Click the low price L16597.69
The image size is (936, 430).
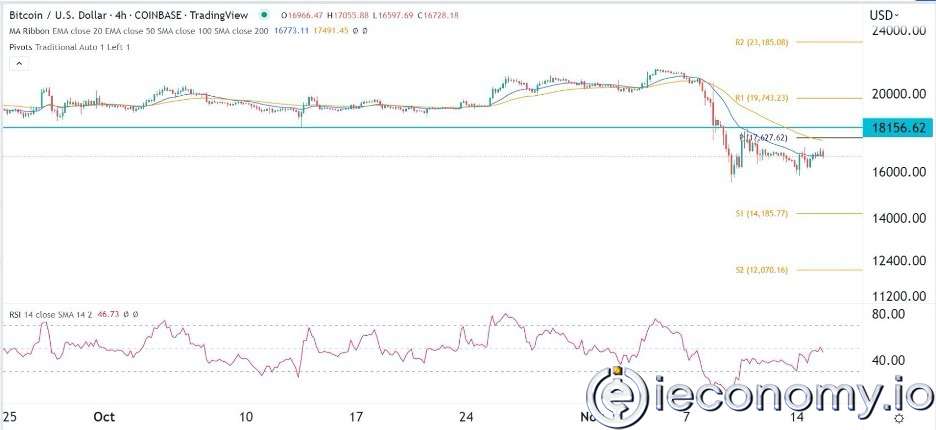point(391,16)
